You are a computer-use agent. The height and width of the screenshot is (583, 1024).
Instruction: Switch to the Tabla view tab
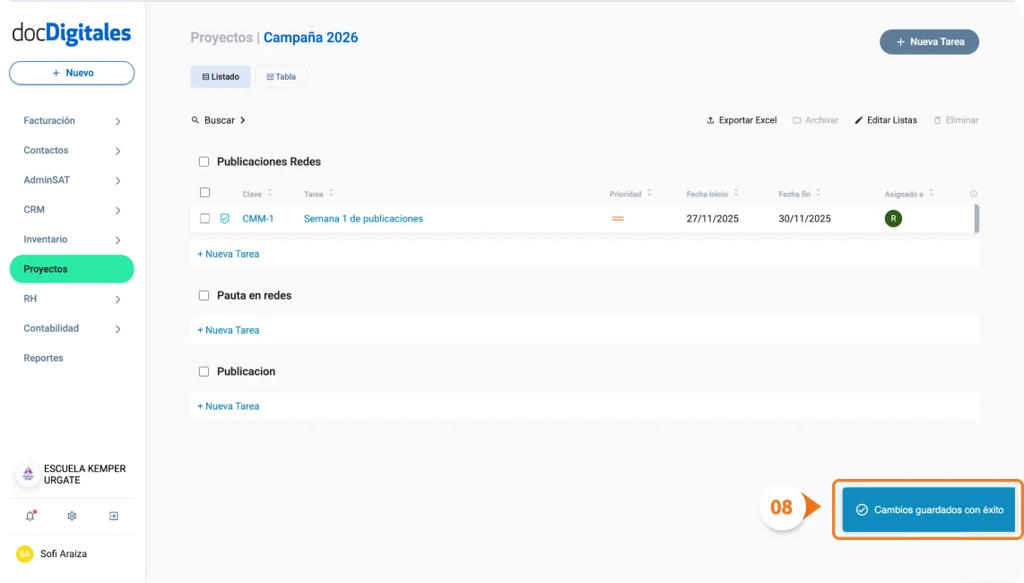(280, 76)
